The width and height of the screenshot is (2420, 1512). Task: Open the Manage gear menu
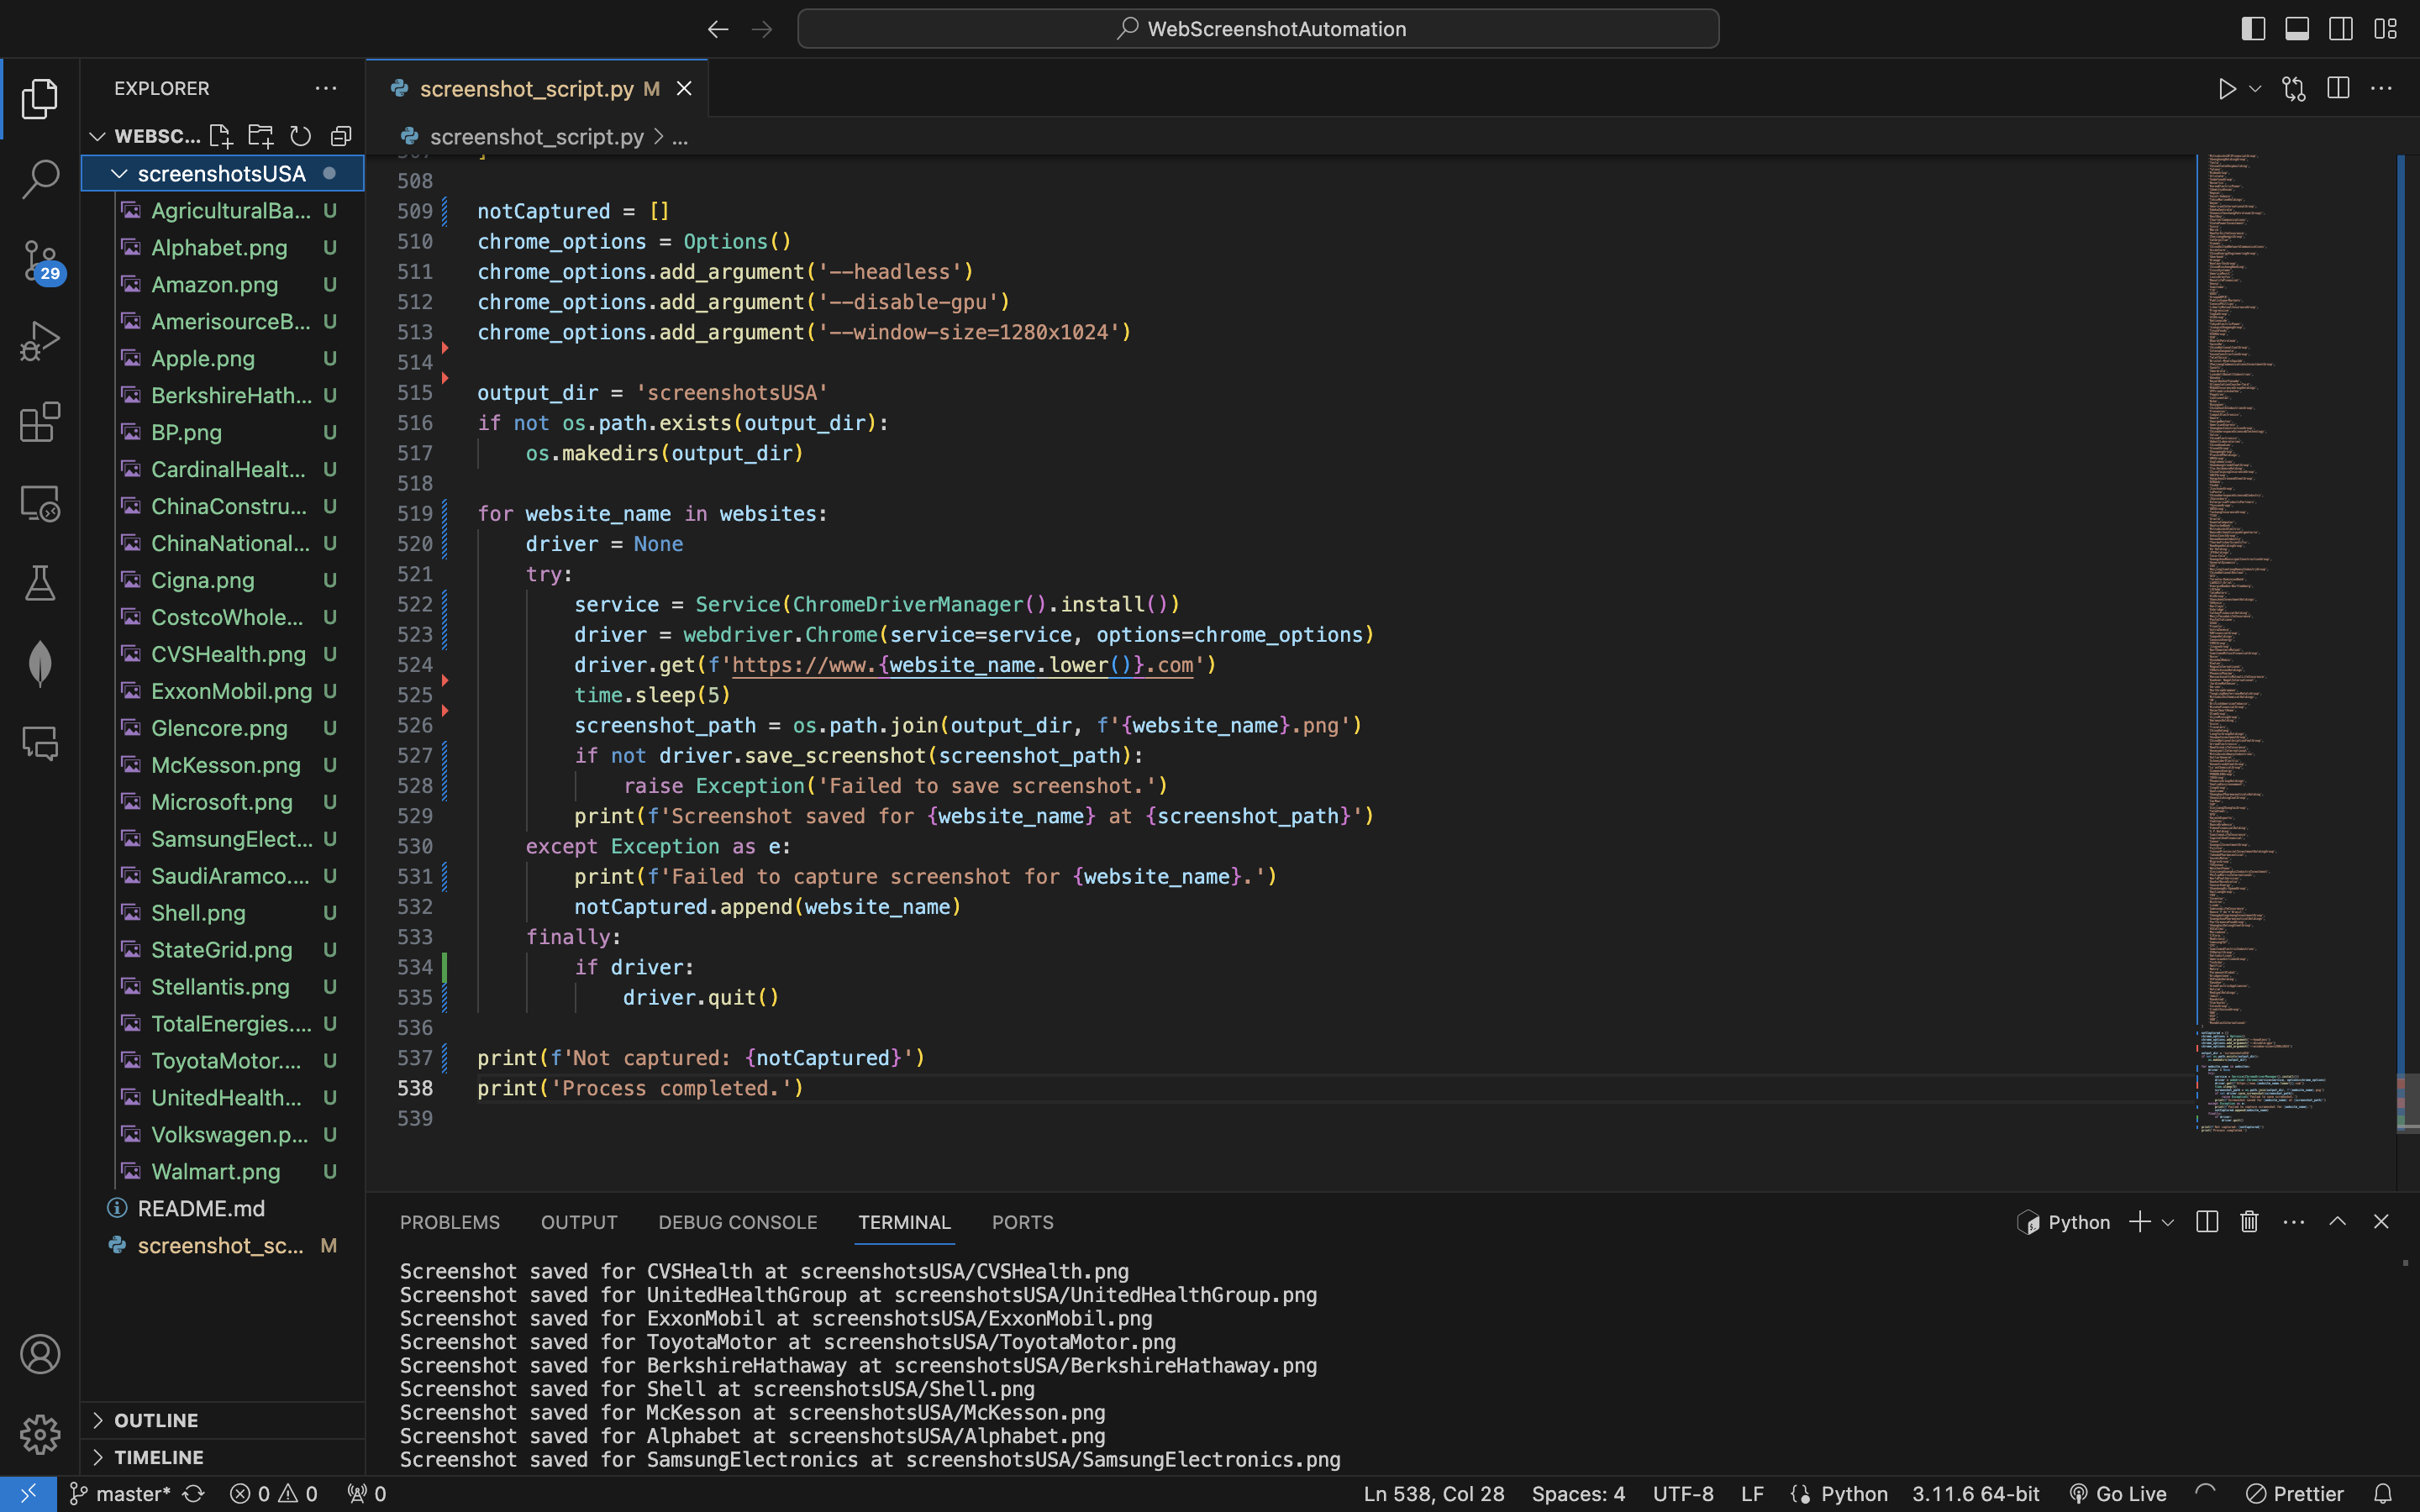pos(40,1434)
